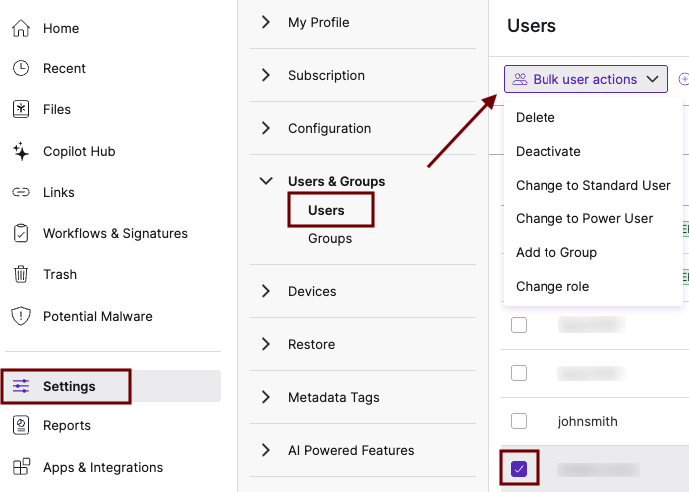The height and width of the screenshot is (492, 689).
Task: Click the Files label in sidebar
Action: 57,109
